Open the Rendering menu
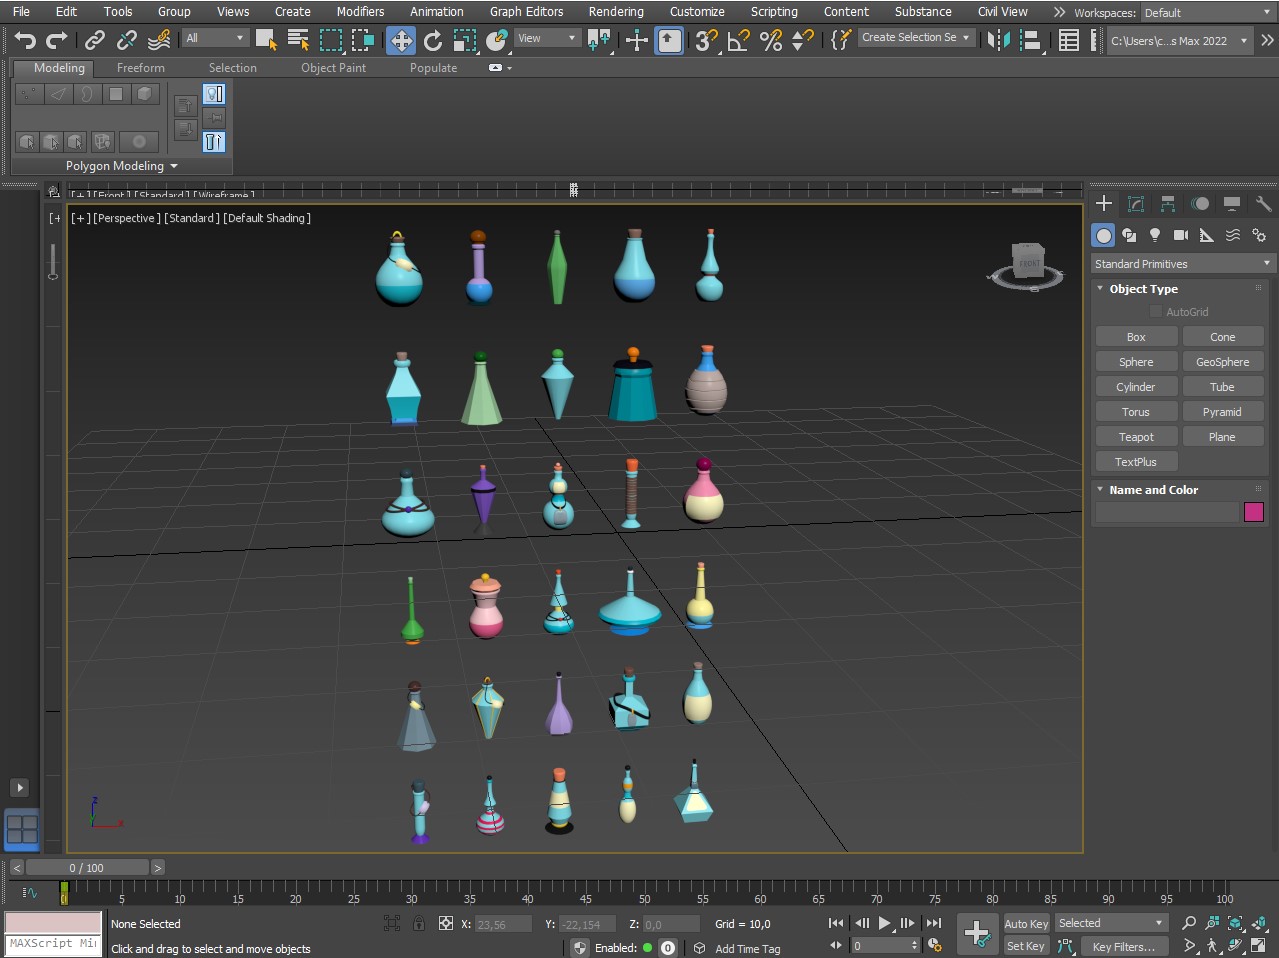Screen dimensions: 1279x958 click(x=615, y=12)
